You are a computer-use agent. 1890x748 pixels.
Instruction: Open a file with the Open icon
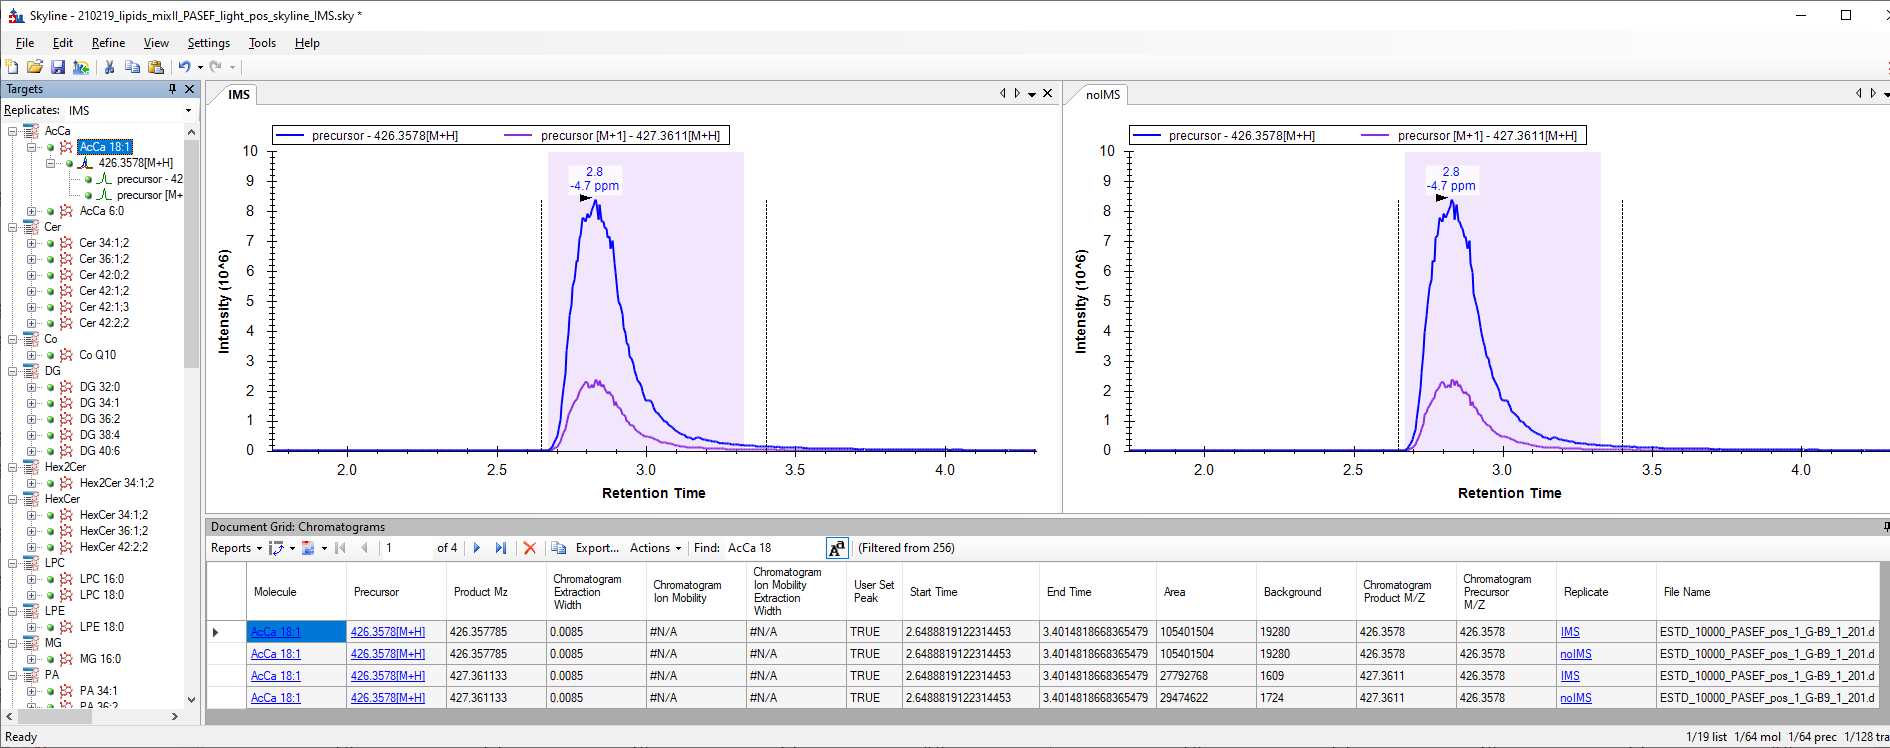tap(35, 67)
